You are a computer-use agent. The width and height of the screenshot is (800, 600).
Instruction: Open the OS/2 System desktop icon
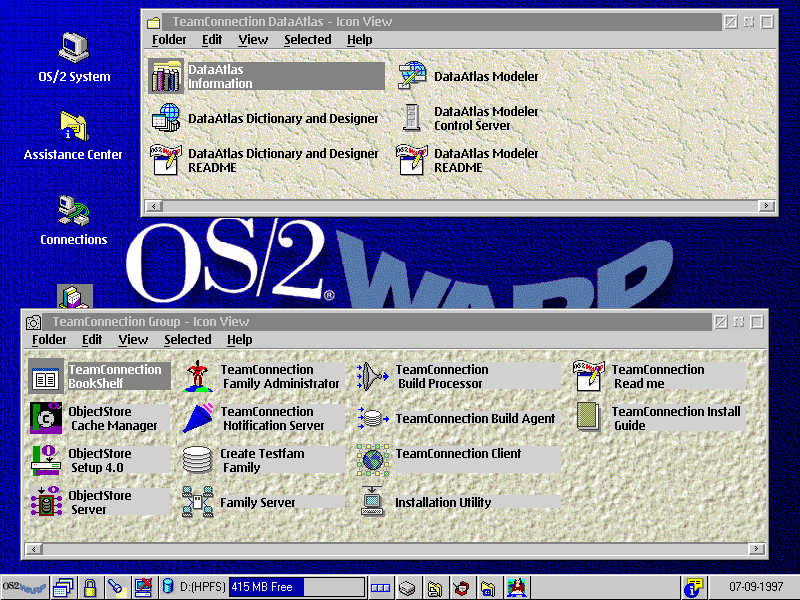point(74,47)
